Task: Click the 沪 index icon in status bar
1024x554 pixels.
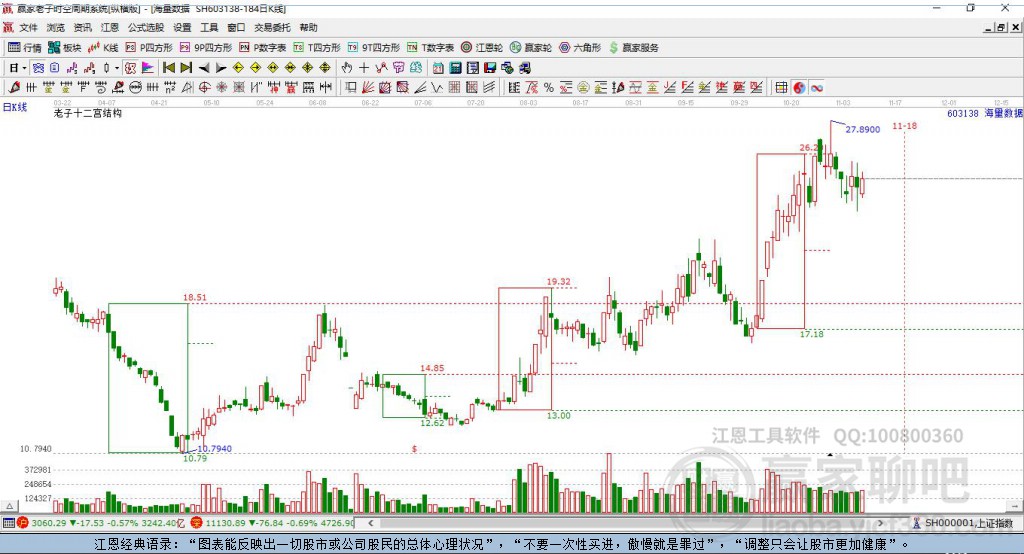Action: (23, 523)
